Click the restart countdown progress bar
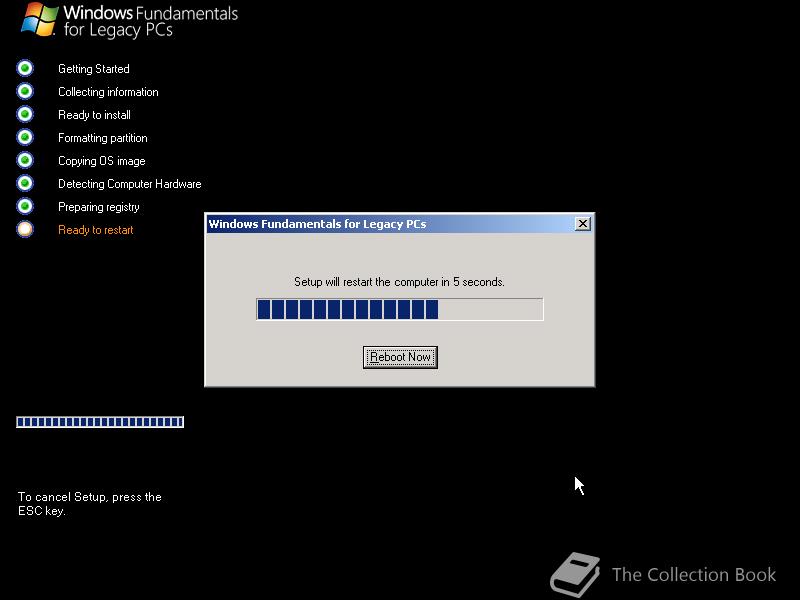 tap(399, 309)
